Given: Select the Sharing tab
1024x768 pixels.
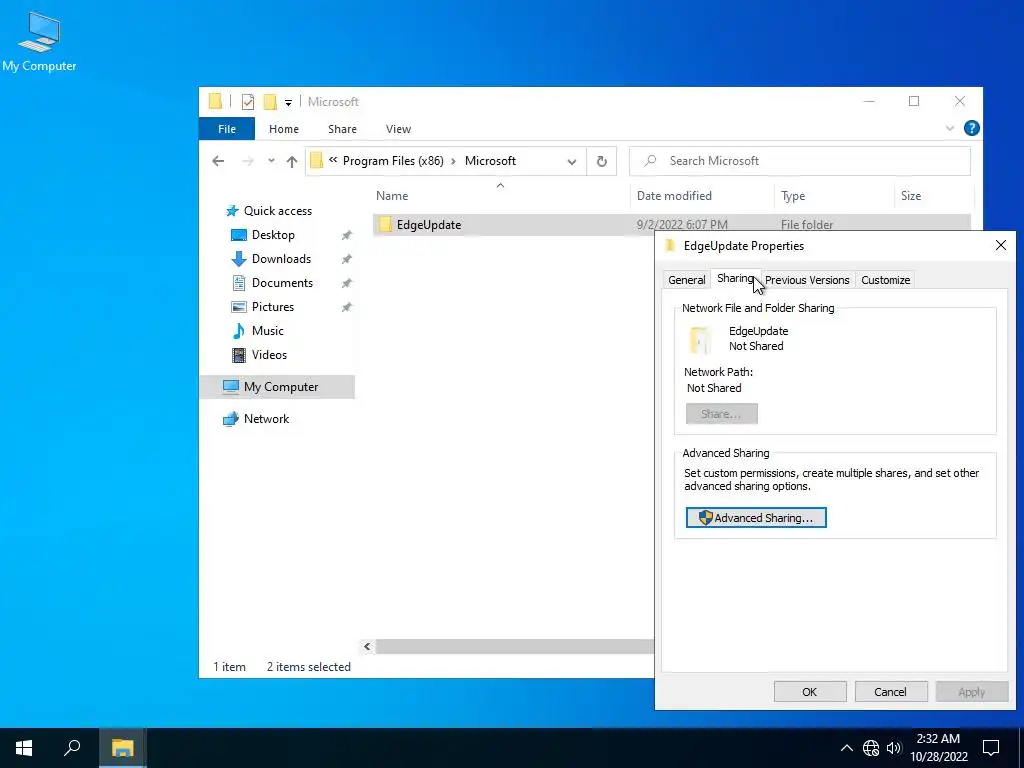Looking at the screenshot, I should pyautogui.click(x=736, y=278).
